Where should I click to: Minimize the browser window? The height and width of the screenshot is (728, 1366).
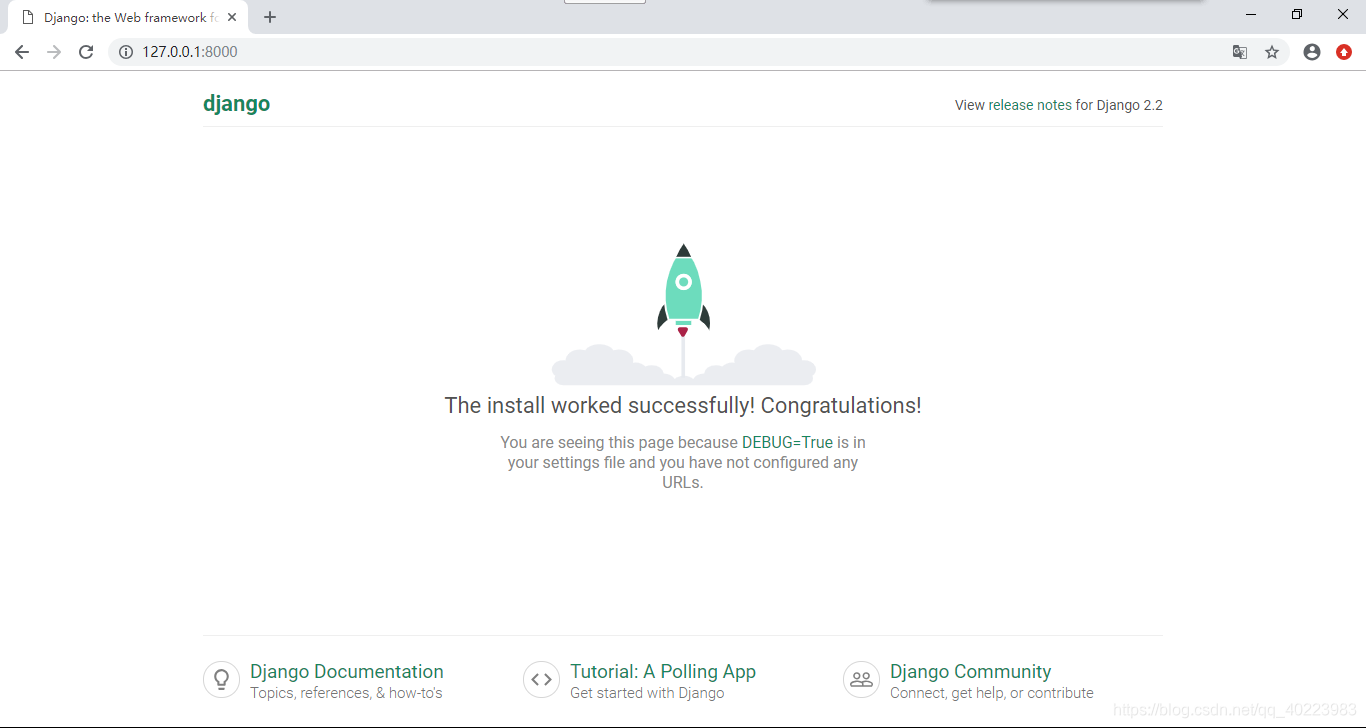pos(1251,14)
